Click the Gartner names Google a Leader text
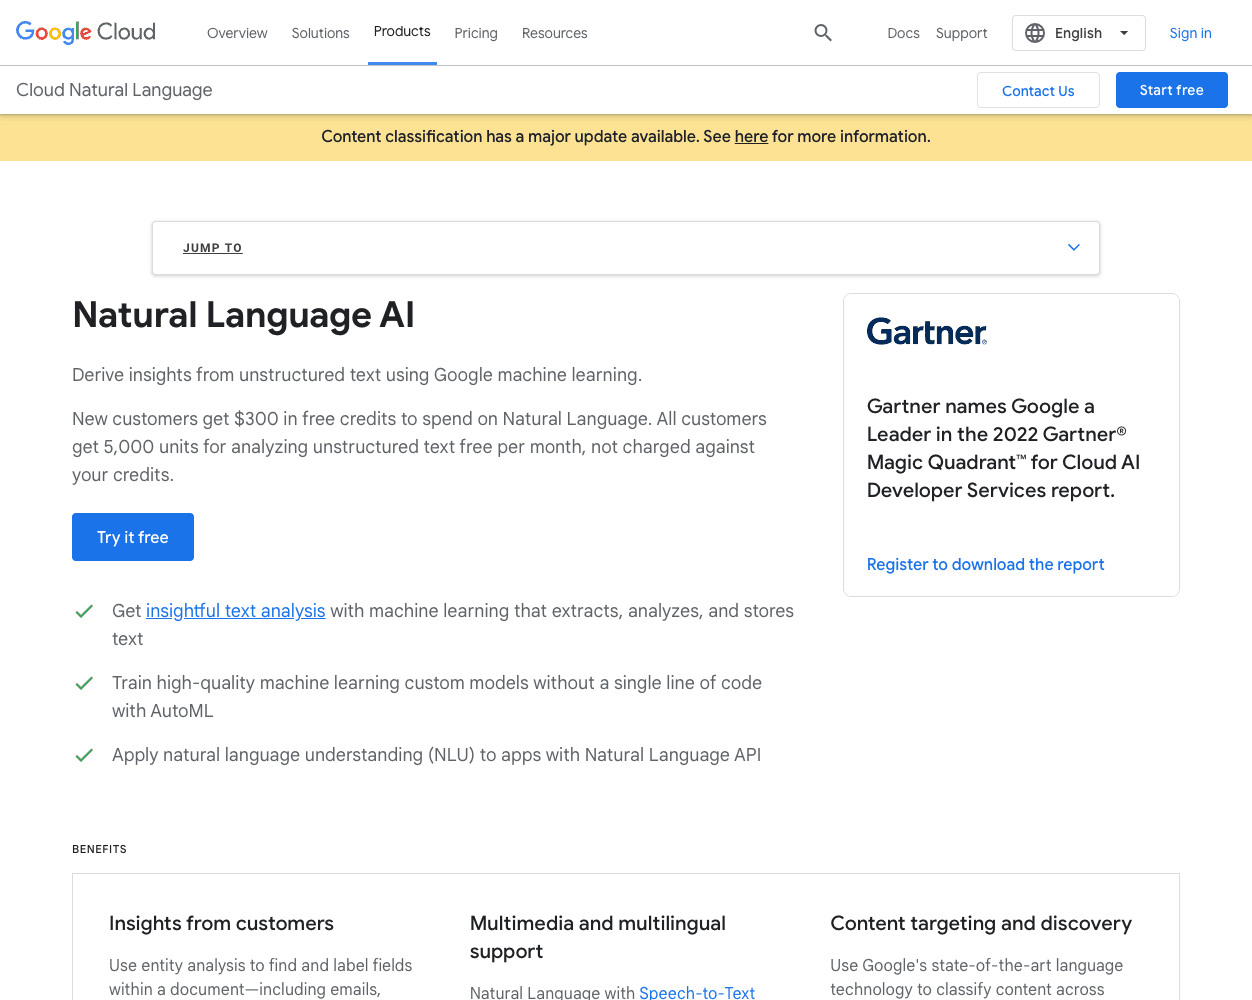This screenshot has height=1000, width=1252. click(1003, 448)
